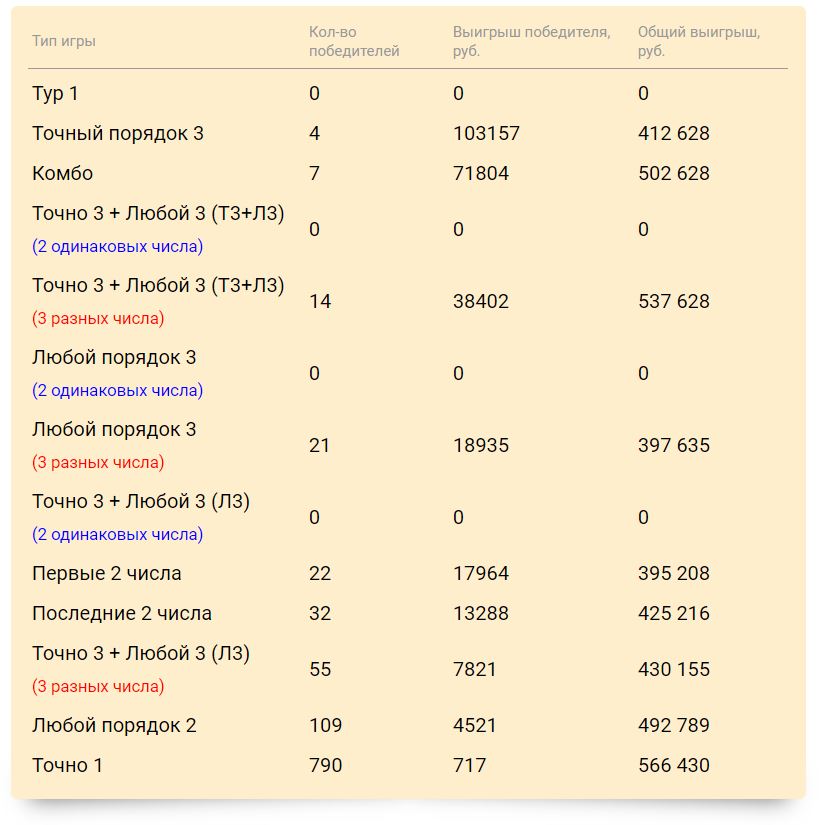Click the "Выигрыш победителя, руб." header
Screen dimensions: 831x825
pos(531,41)
